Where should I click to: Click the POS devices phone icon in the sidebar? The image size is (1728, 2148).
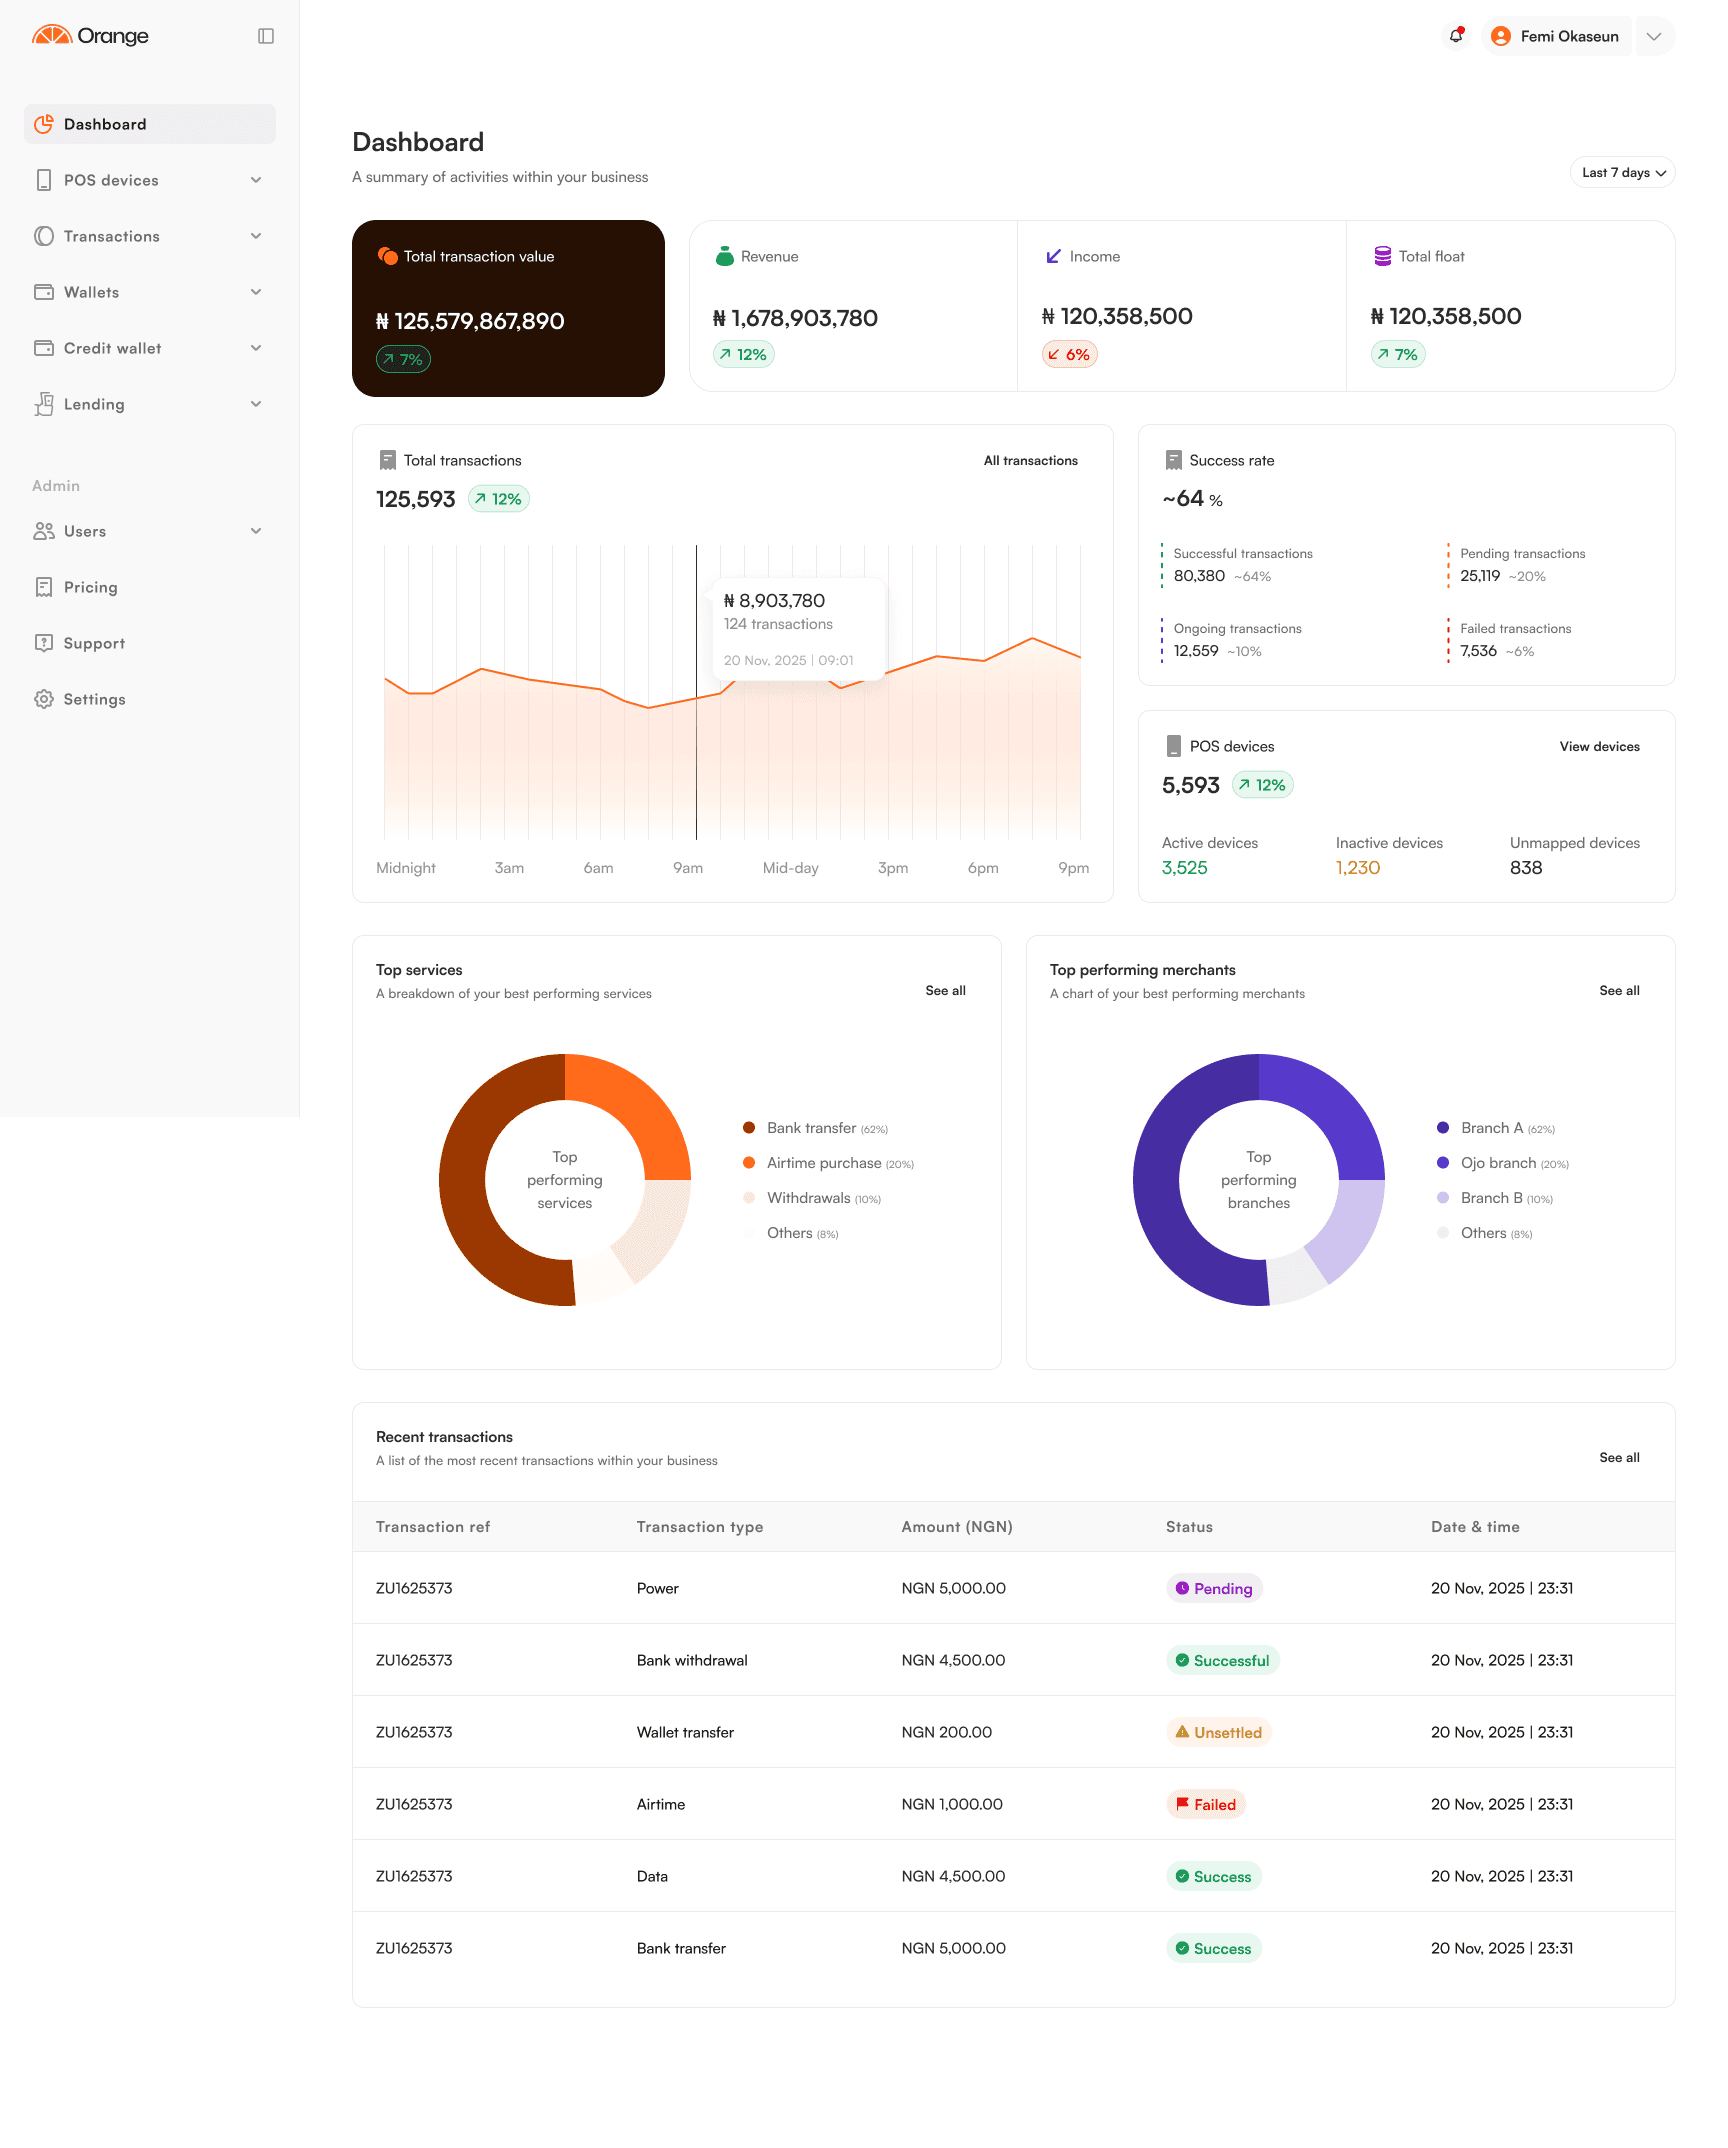pyautogui.click(x=44, y=180)
